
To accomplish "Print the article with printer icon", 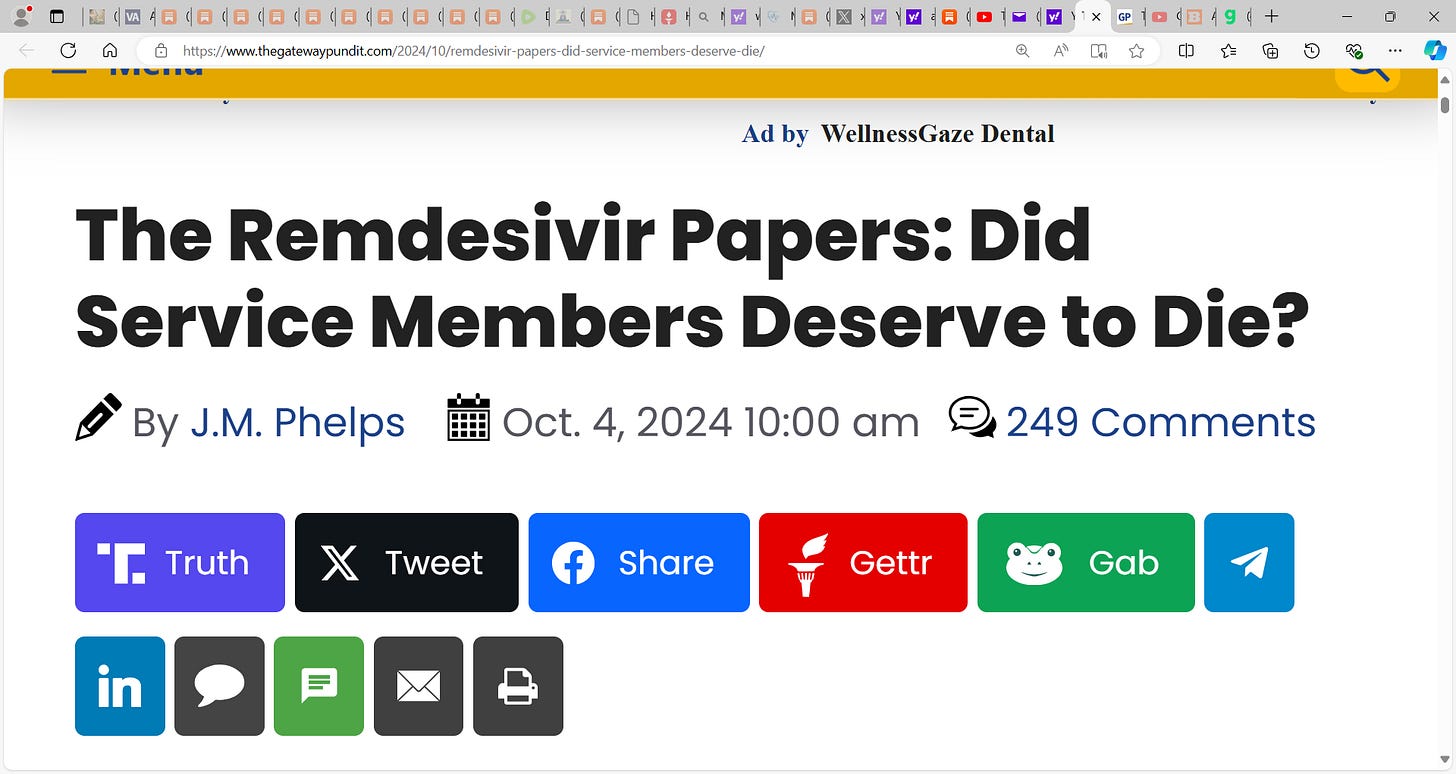I will (x=518, y=686).
